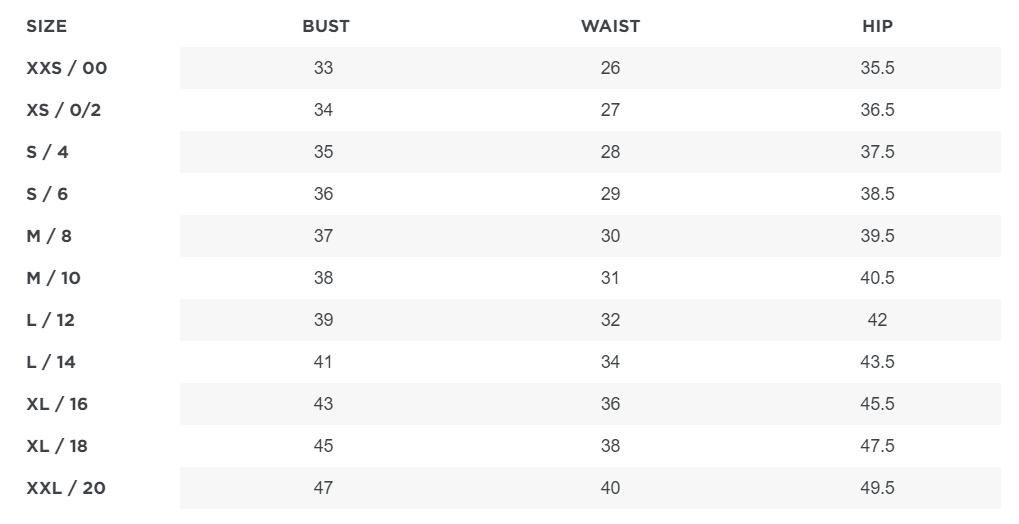Select the XL / 16 size label
1019x524 pixels.
[57, 404]
